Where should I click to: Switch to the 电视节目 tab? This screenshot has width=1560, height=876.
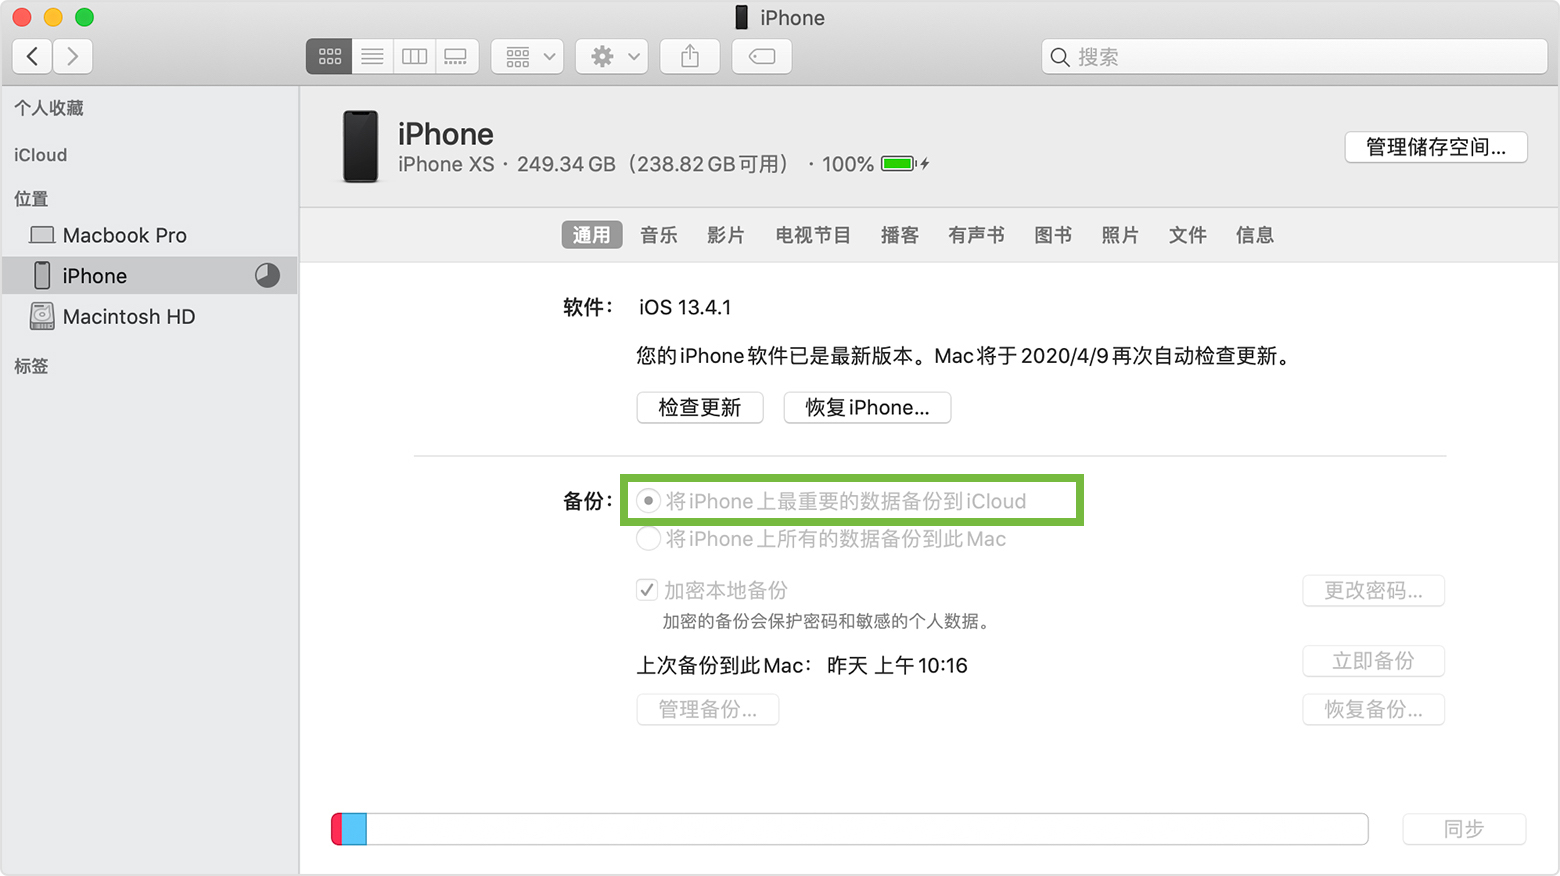(x=813, y=235)
